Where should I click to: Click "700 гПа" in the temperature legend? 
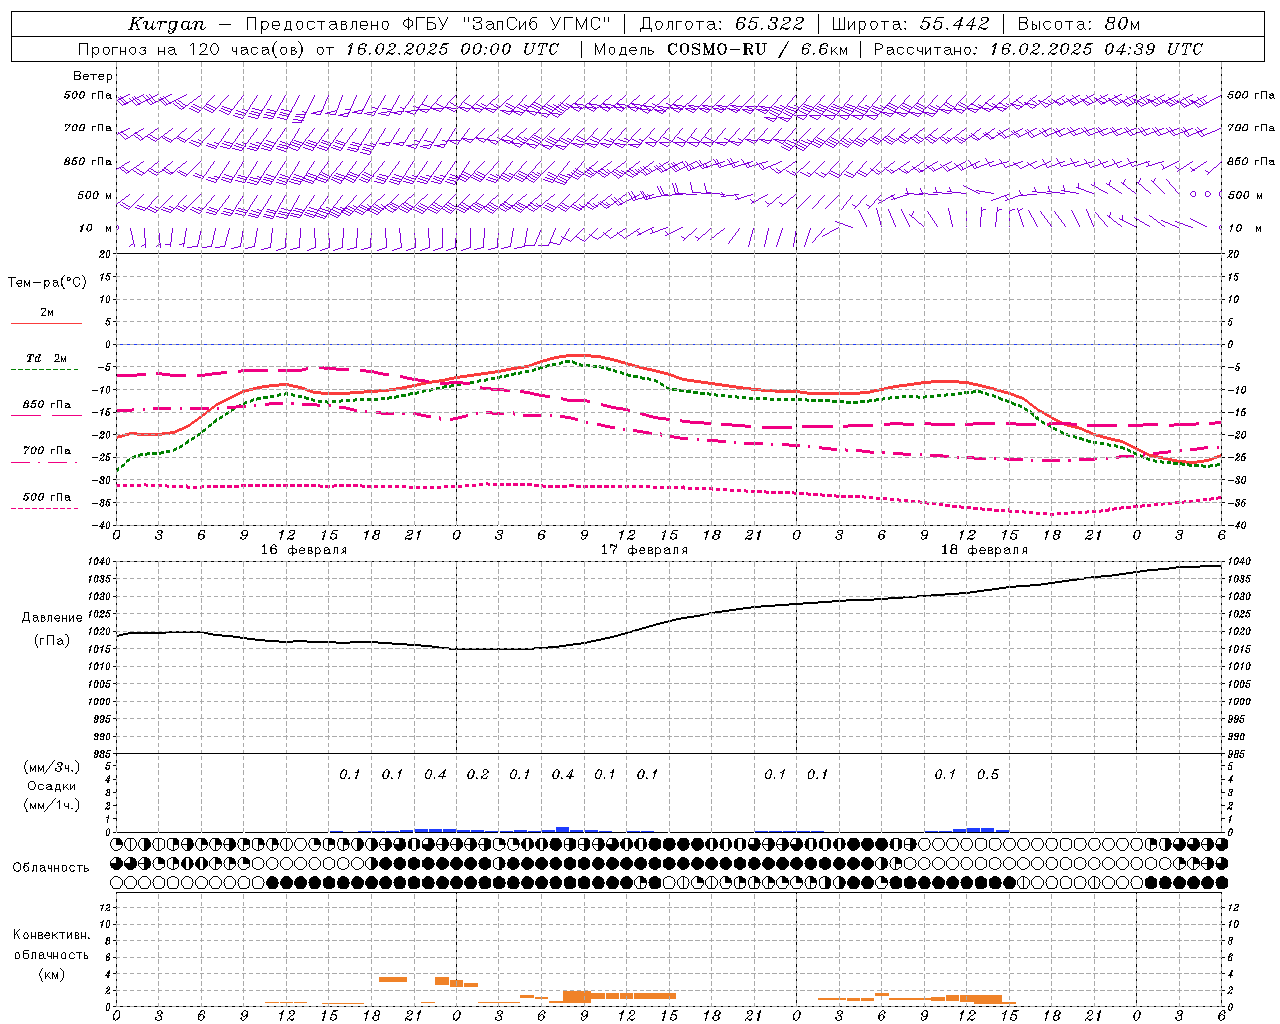[47, 451]
